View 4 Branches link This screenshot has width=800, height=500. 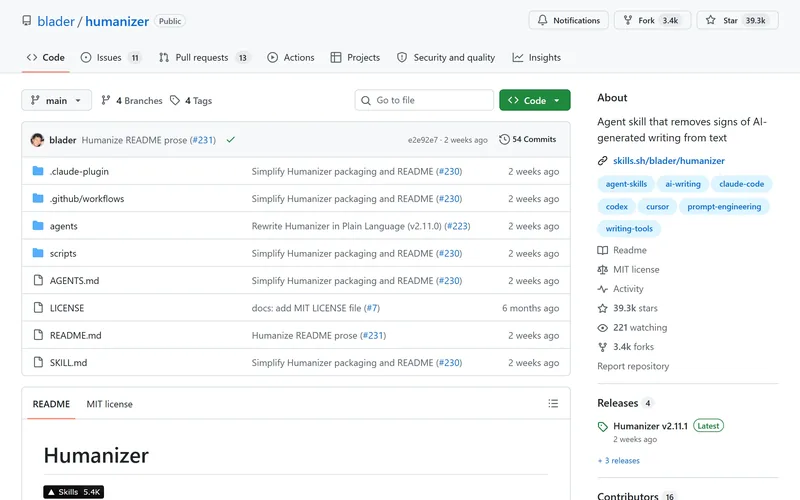click(132, 101)
